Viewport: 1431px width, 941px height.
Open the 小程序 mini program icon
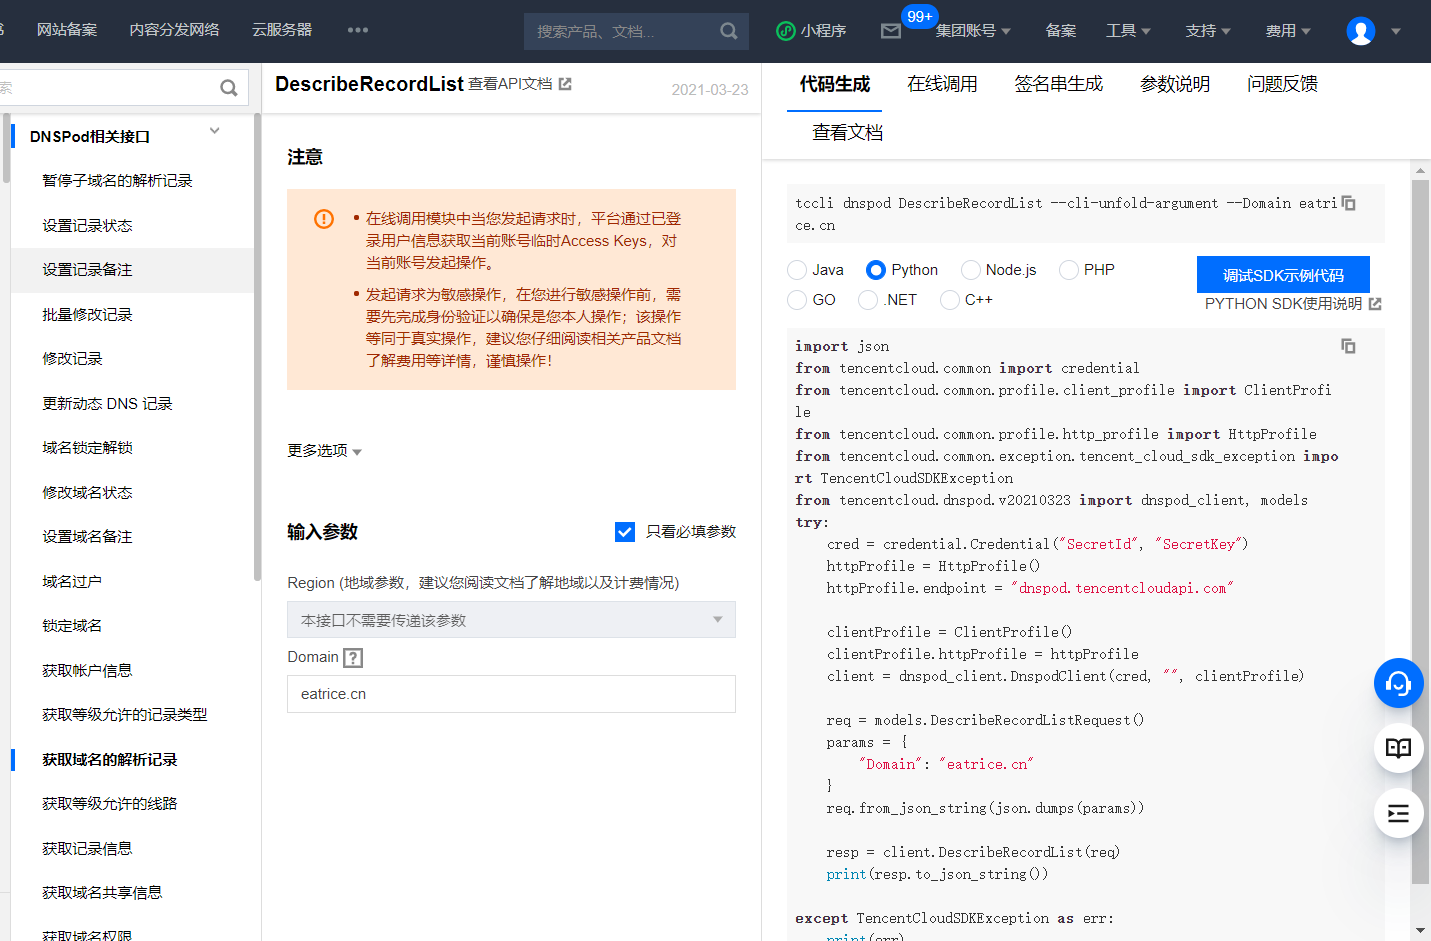[x=786, y=31]
